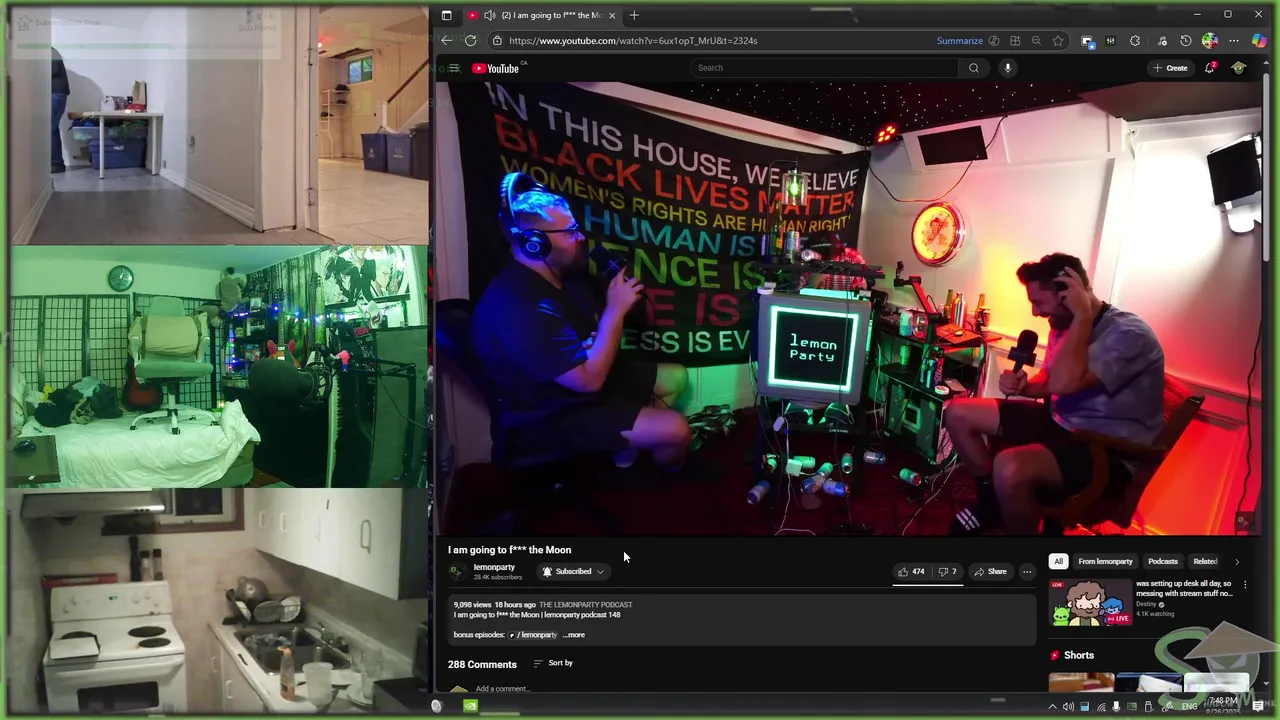Search with your voice microphone icon
This screenshot has height=720, width=1280.
coord(1007,68)
